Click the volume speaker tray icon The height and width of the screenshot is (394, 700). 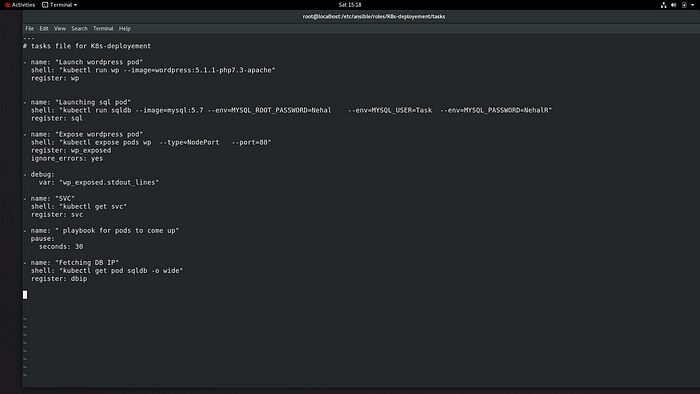(x=673, y=5)
